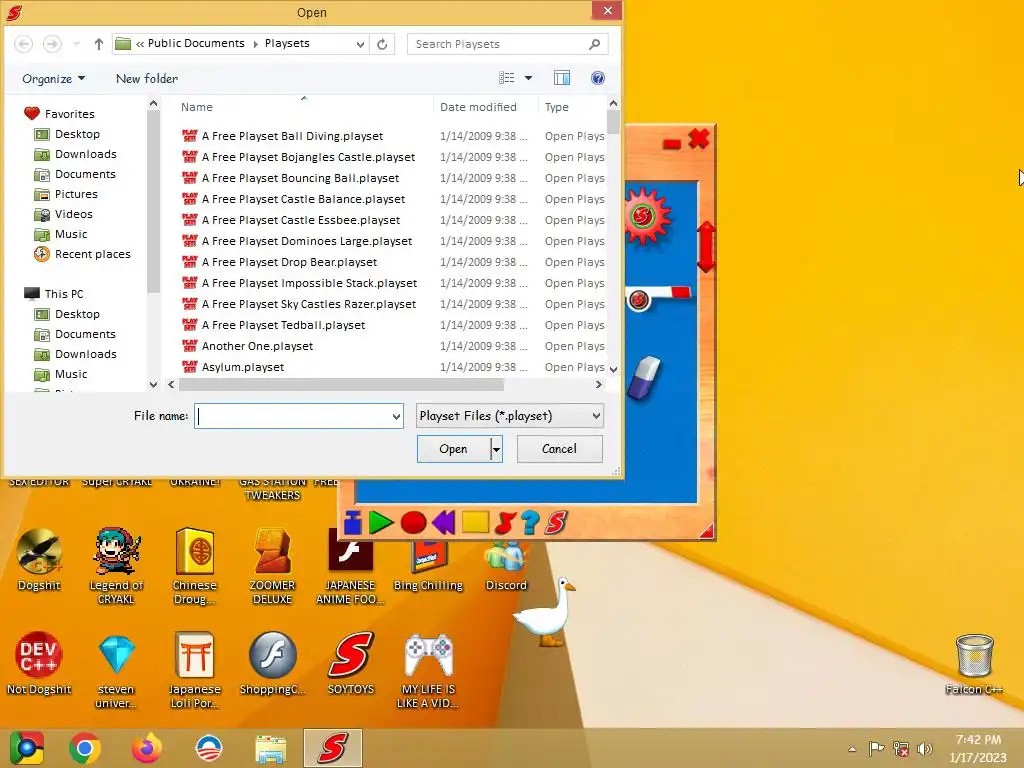The image size is (1024, 768).
Task: Open Chrome from the taskbar
Action: [x=85, y=748]
